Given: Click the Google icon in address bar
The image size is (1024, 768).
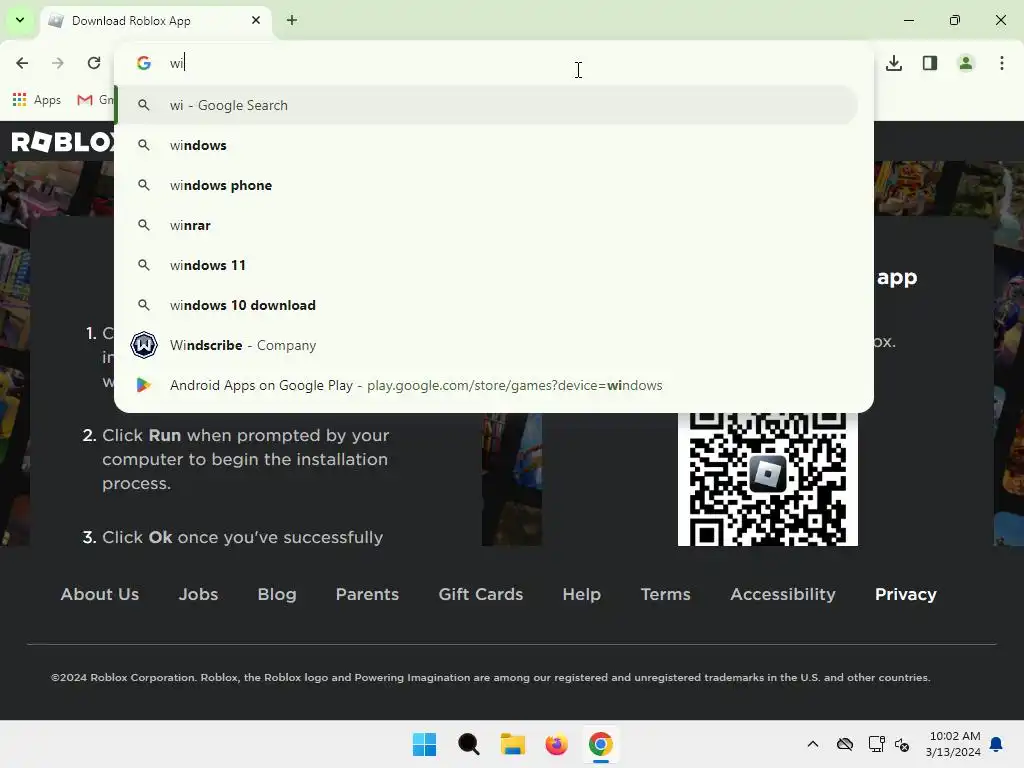Looking at the screenshot, I should (x=144, y=63).
